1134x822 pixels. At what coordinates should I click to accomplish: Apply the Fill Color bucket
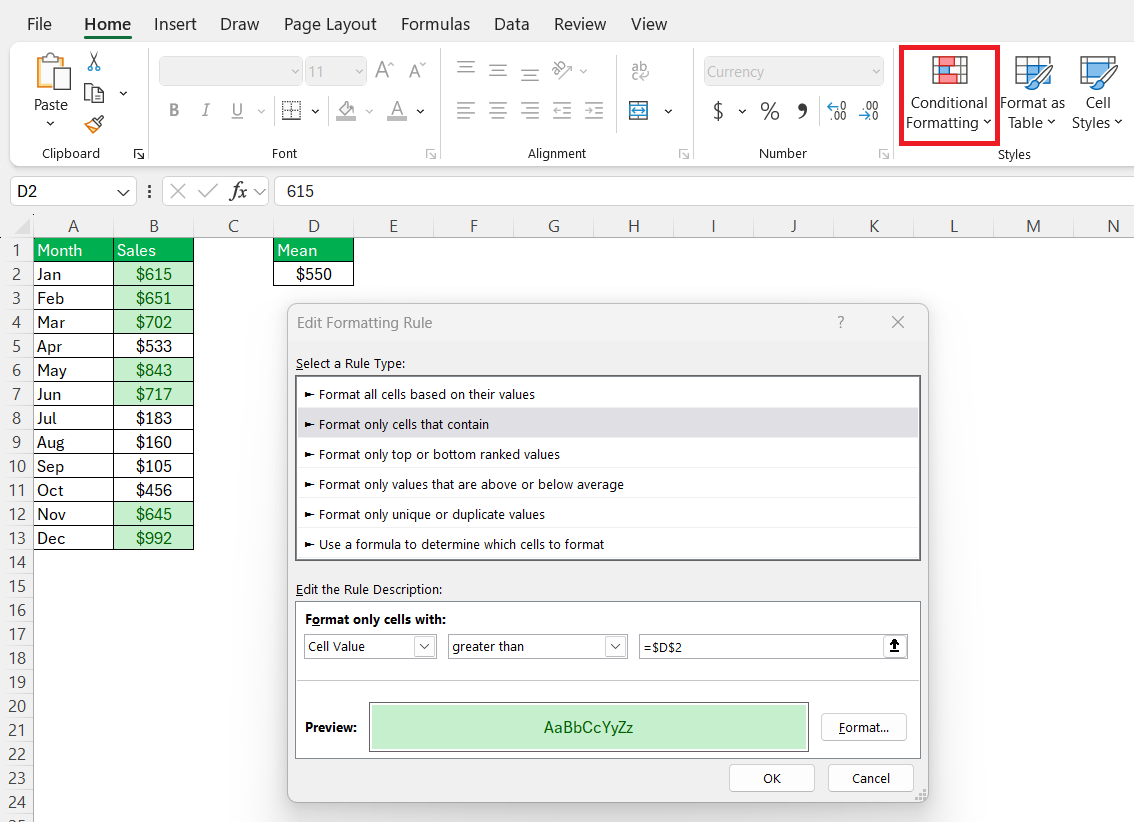[346, 111]
